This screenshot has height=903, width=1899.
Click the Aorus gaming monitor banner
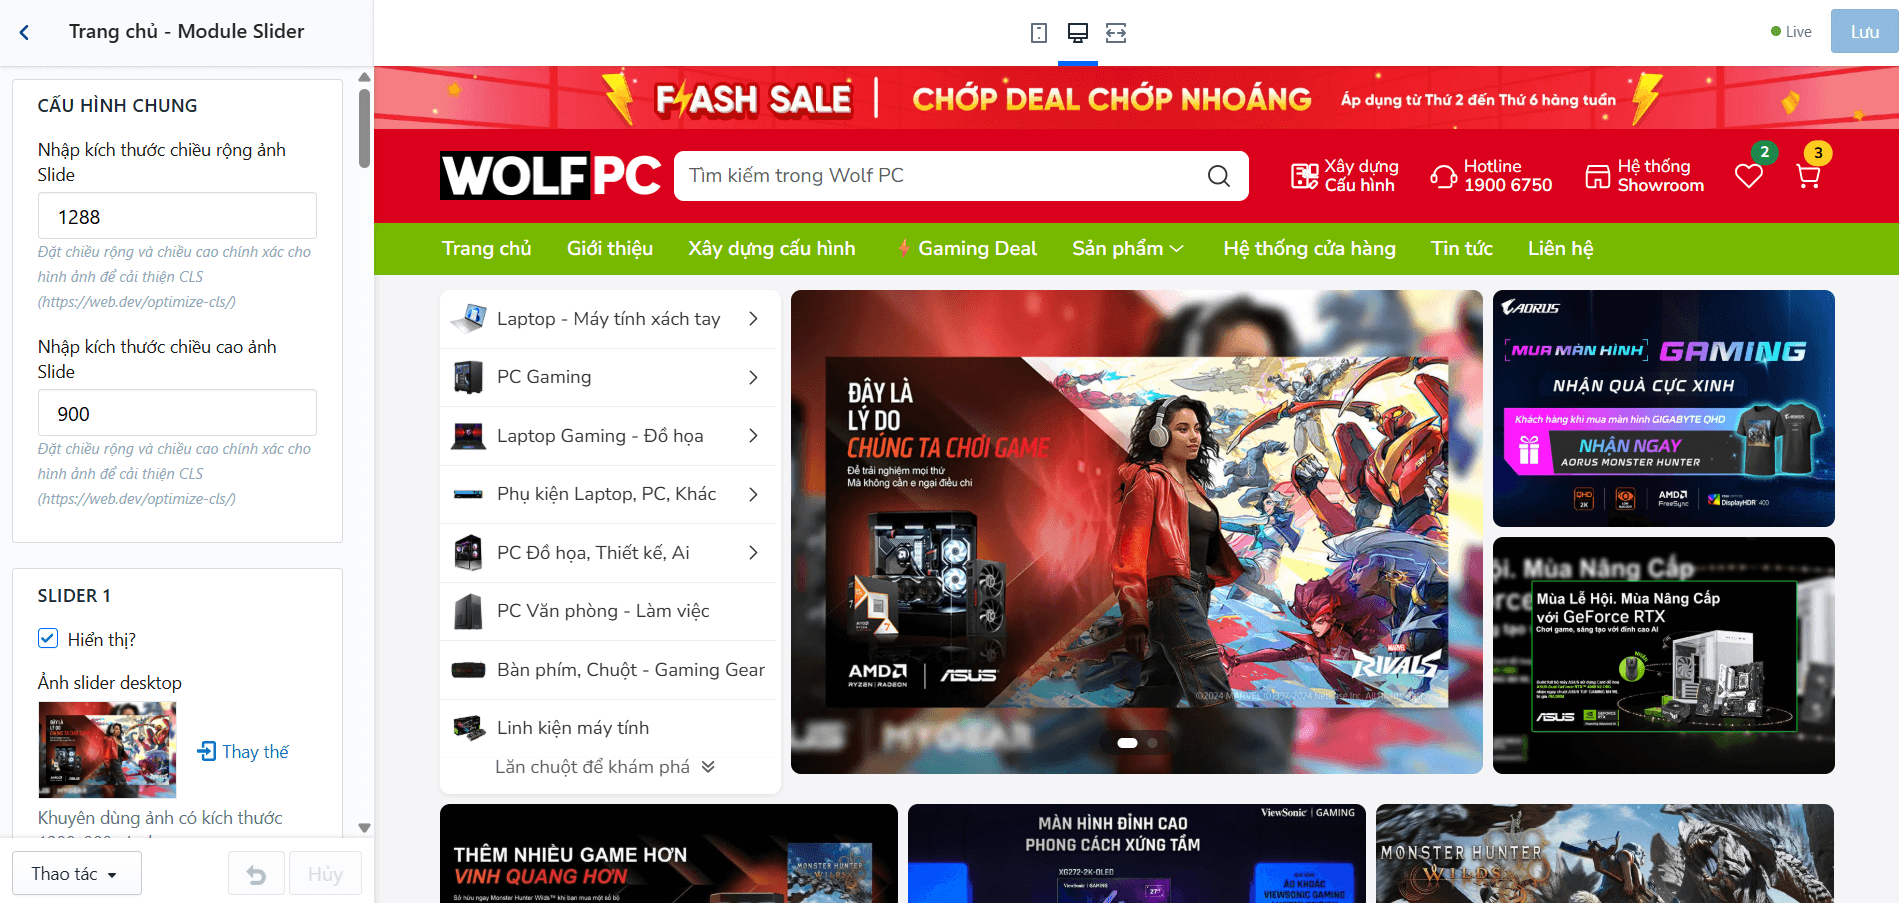[x=1664, y=408]
